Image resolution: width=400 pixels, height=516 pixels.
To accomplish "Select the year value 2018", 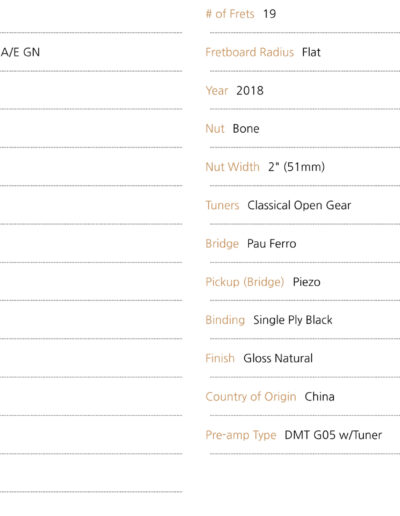I will pyautogui.click(x=250, y=91).
